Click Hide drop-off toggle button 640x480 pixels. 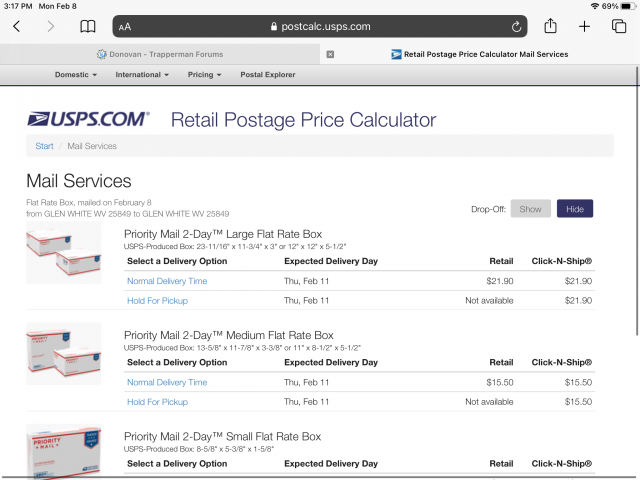tap(574, 209)
